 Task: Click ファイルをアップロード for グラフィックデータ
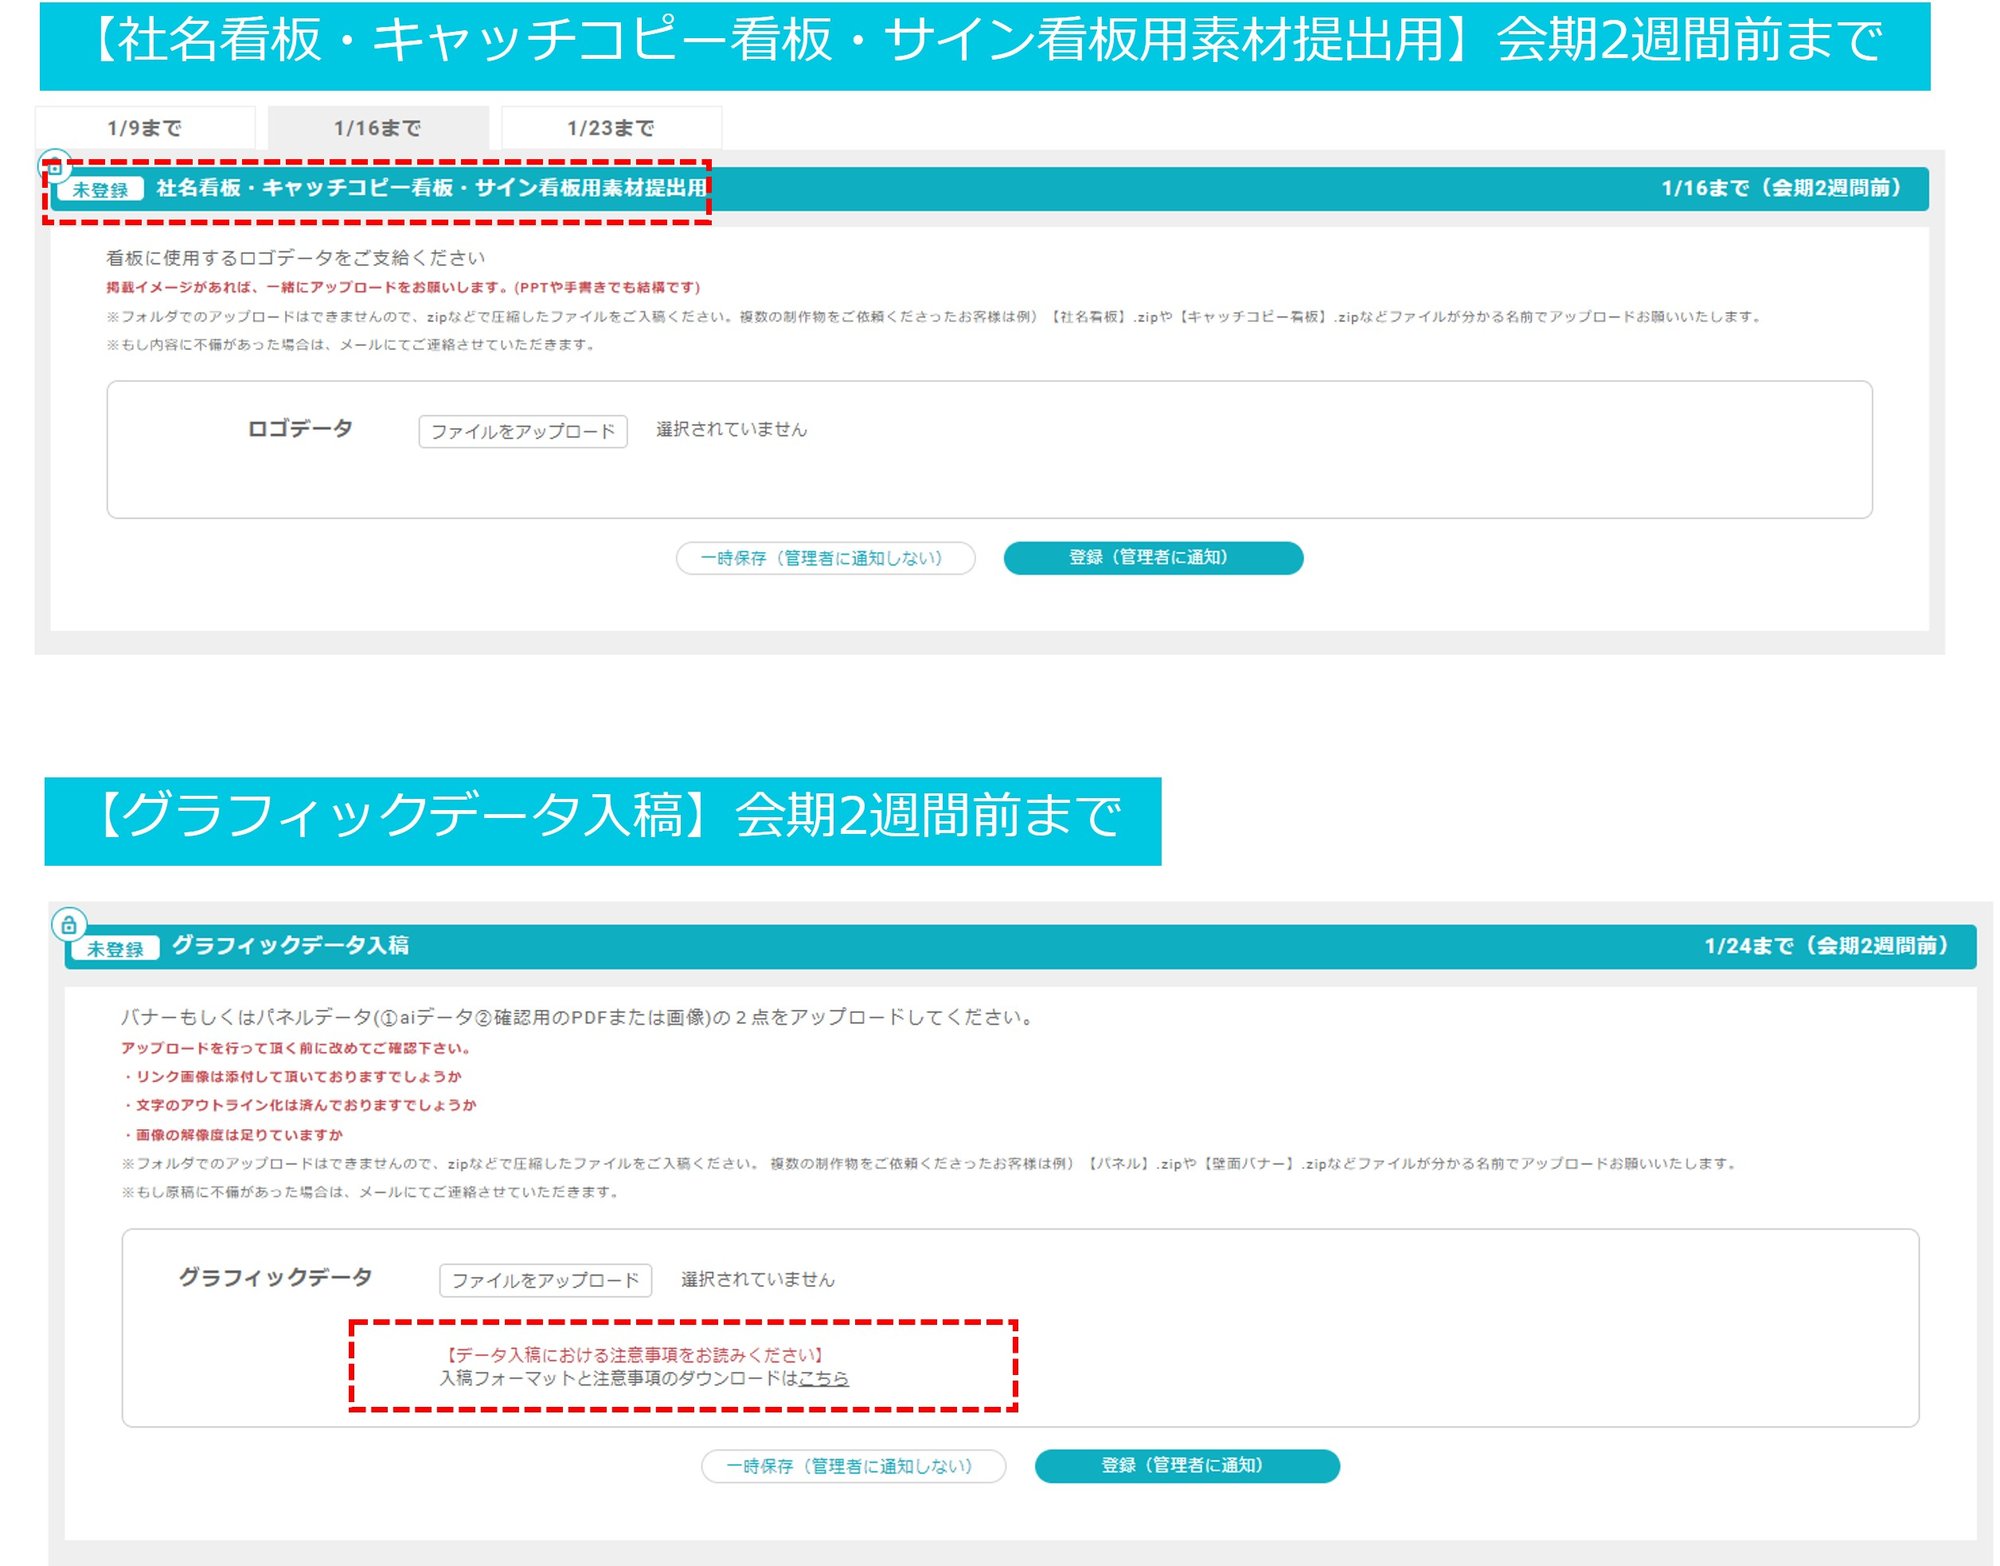pyautogui.click(x=545, y=1280)
